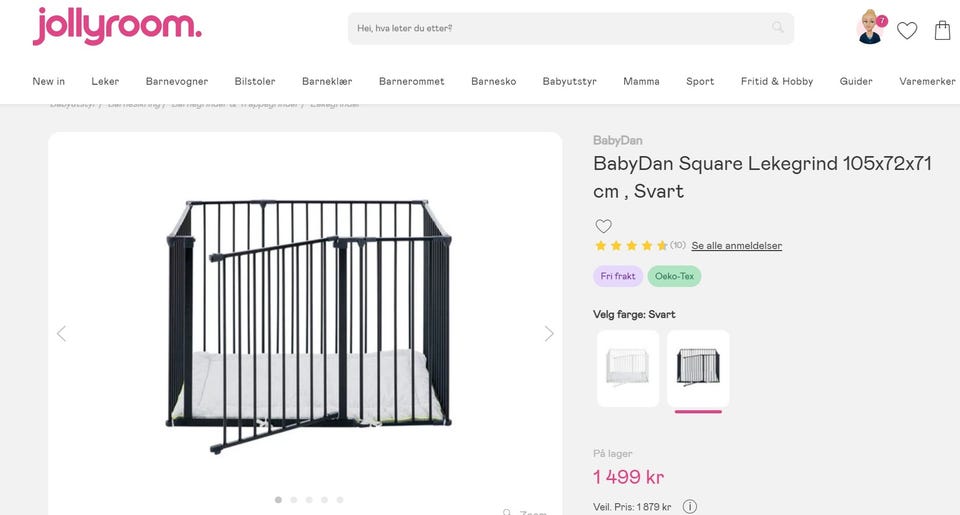This screenshot has height=515, width=960.
Task: Click the price info icon
Action: 690,507
